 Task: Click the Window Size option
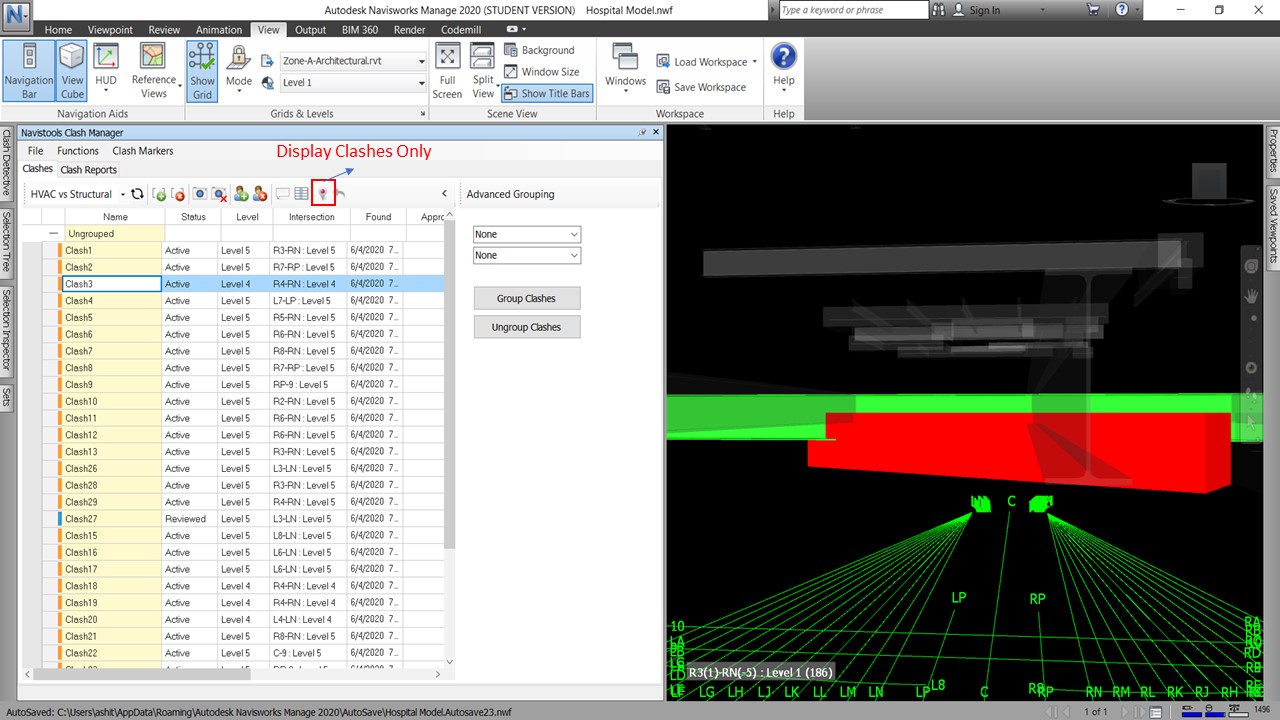pyautogui.click(x=541, y=72)
